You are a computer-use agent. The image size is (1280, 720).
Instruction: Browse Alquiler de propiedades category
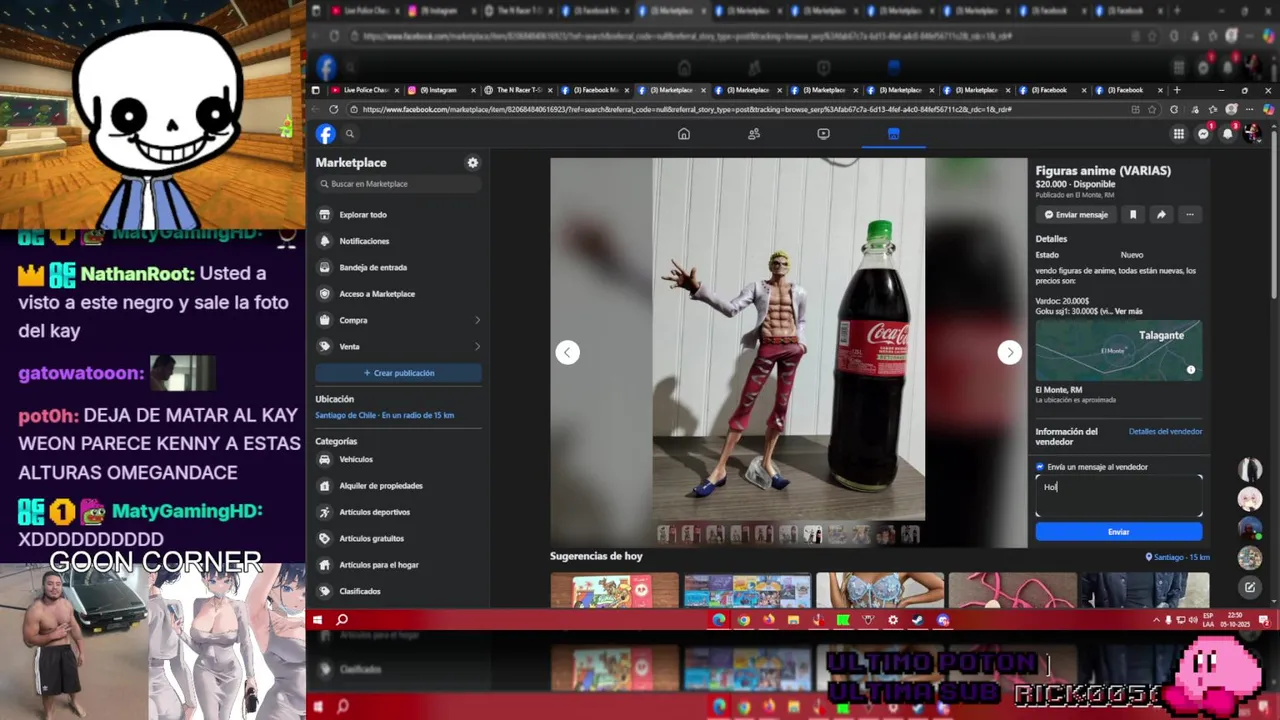(398, 486)
